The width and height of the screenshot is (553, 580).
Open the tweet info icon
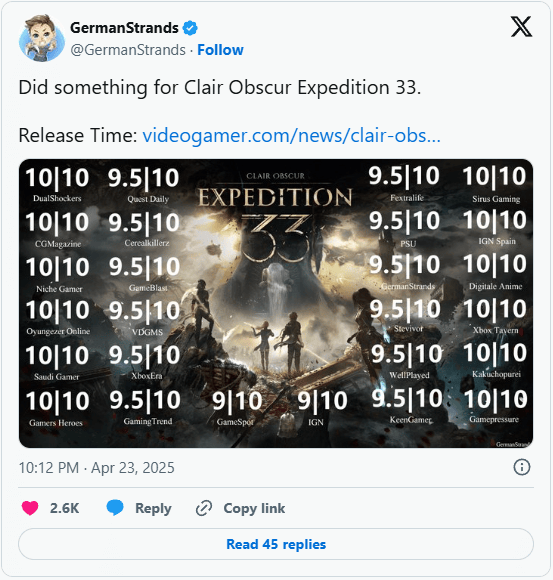tap(522, 467)
